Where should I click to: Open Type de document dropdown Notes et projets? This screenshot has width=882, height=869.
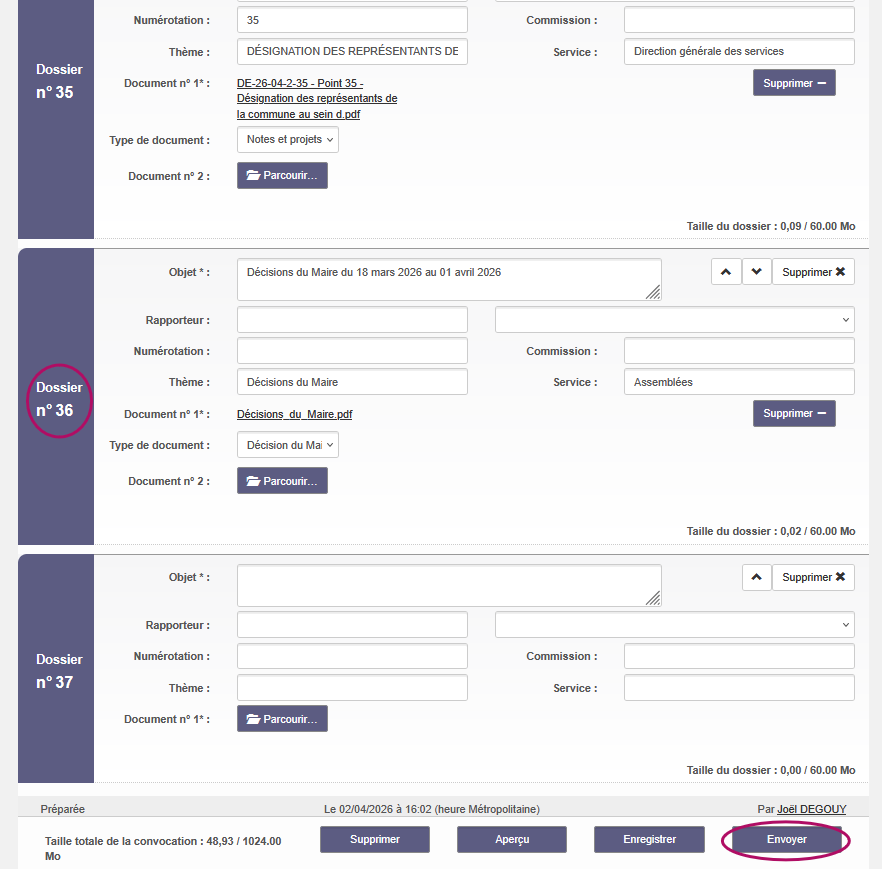click(x=288, y=139)
